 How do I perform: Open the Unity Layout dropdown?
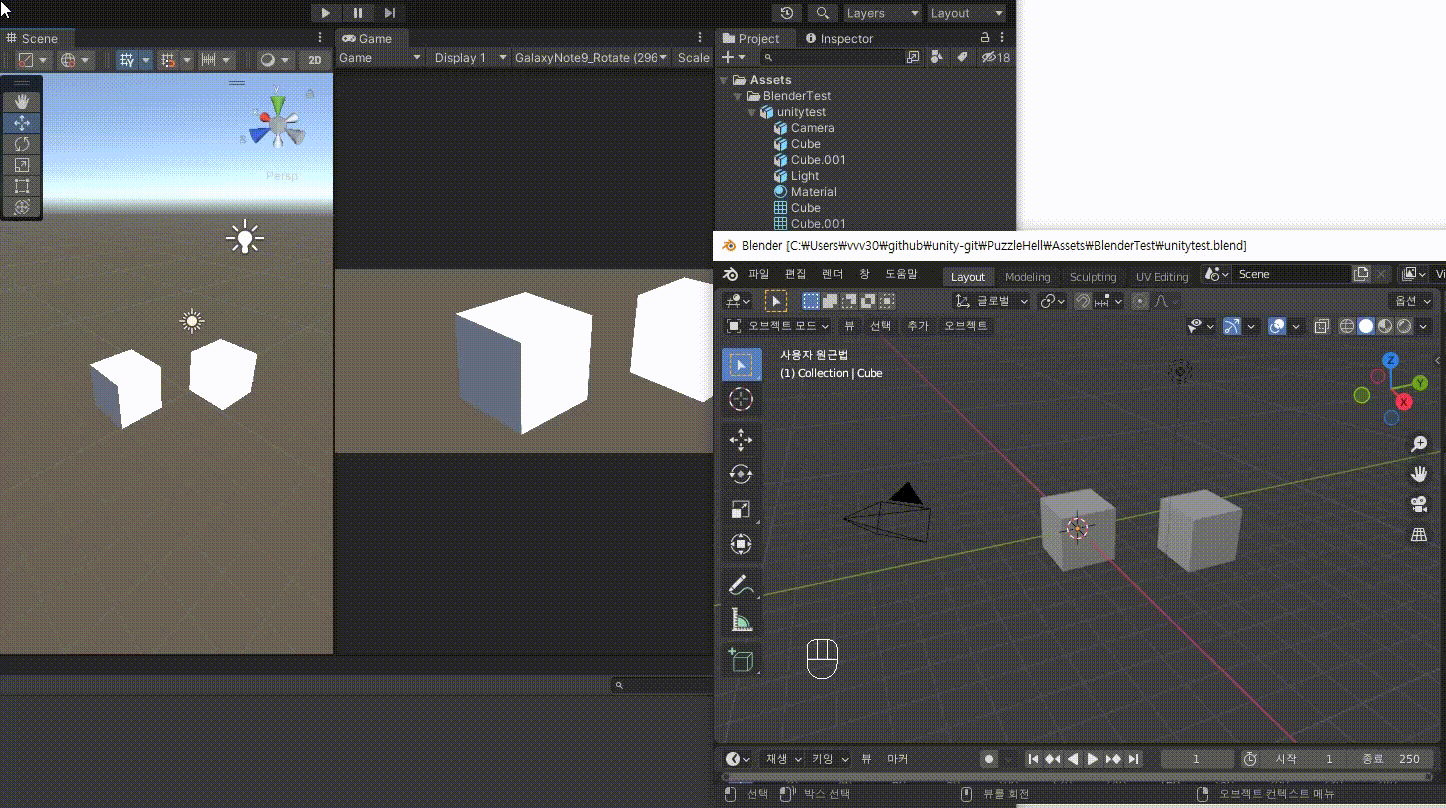pyautogui.click(x=966, y=13)
